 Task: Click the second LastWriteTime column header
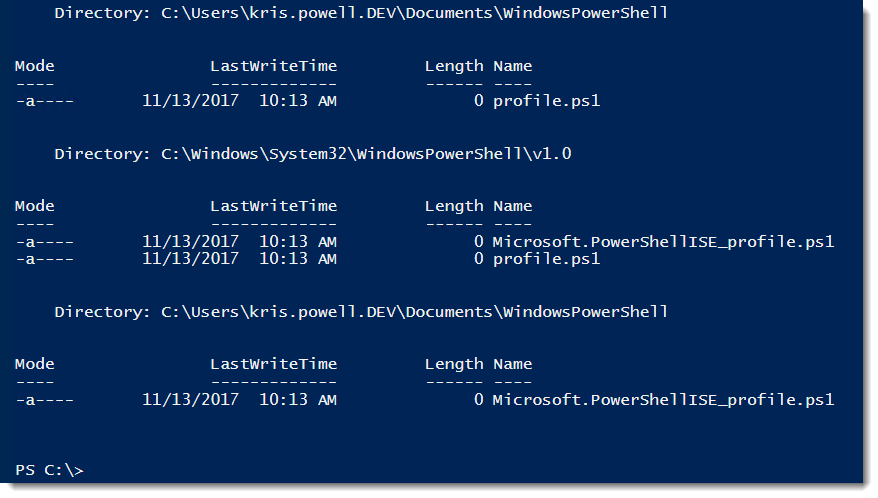click(274, 206)
